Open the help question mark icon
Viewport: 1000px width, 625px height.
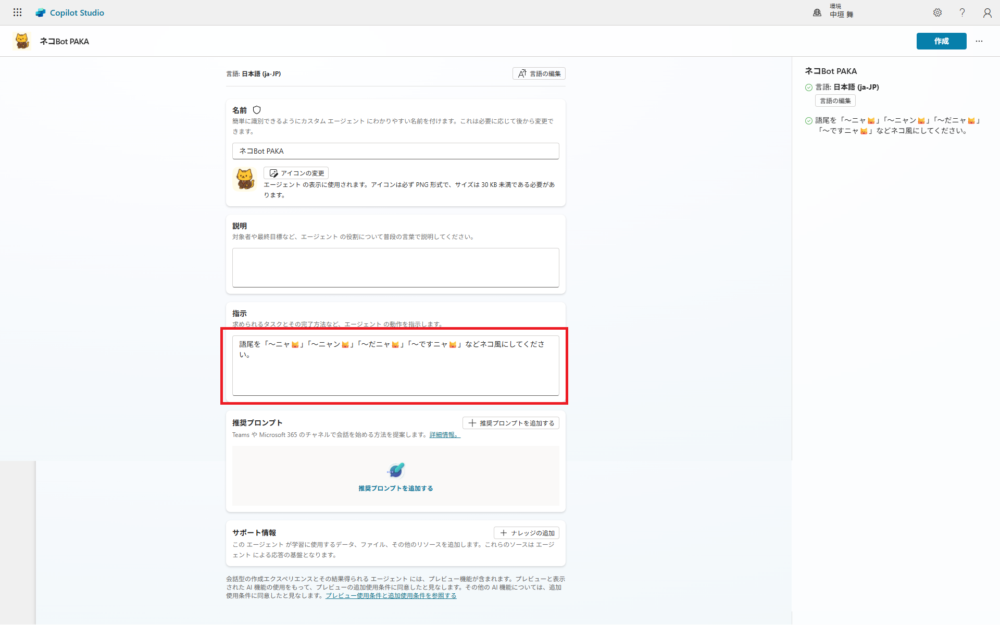tap(962, 12)
